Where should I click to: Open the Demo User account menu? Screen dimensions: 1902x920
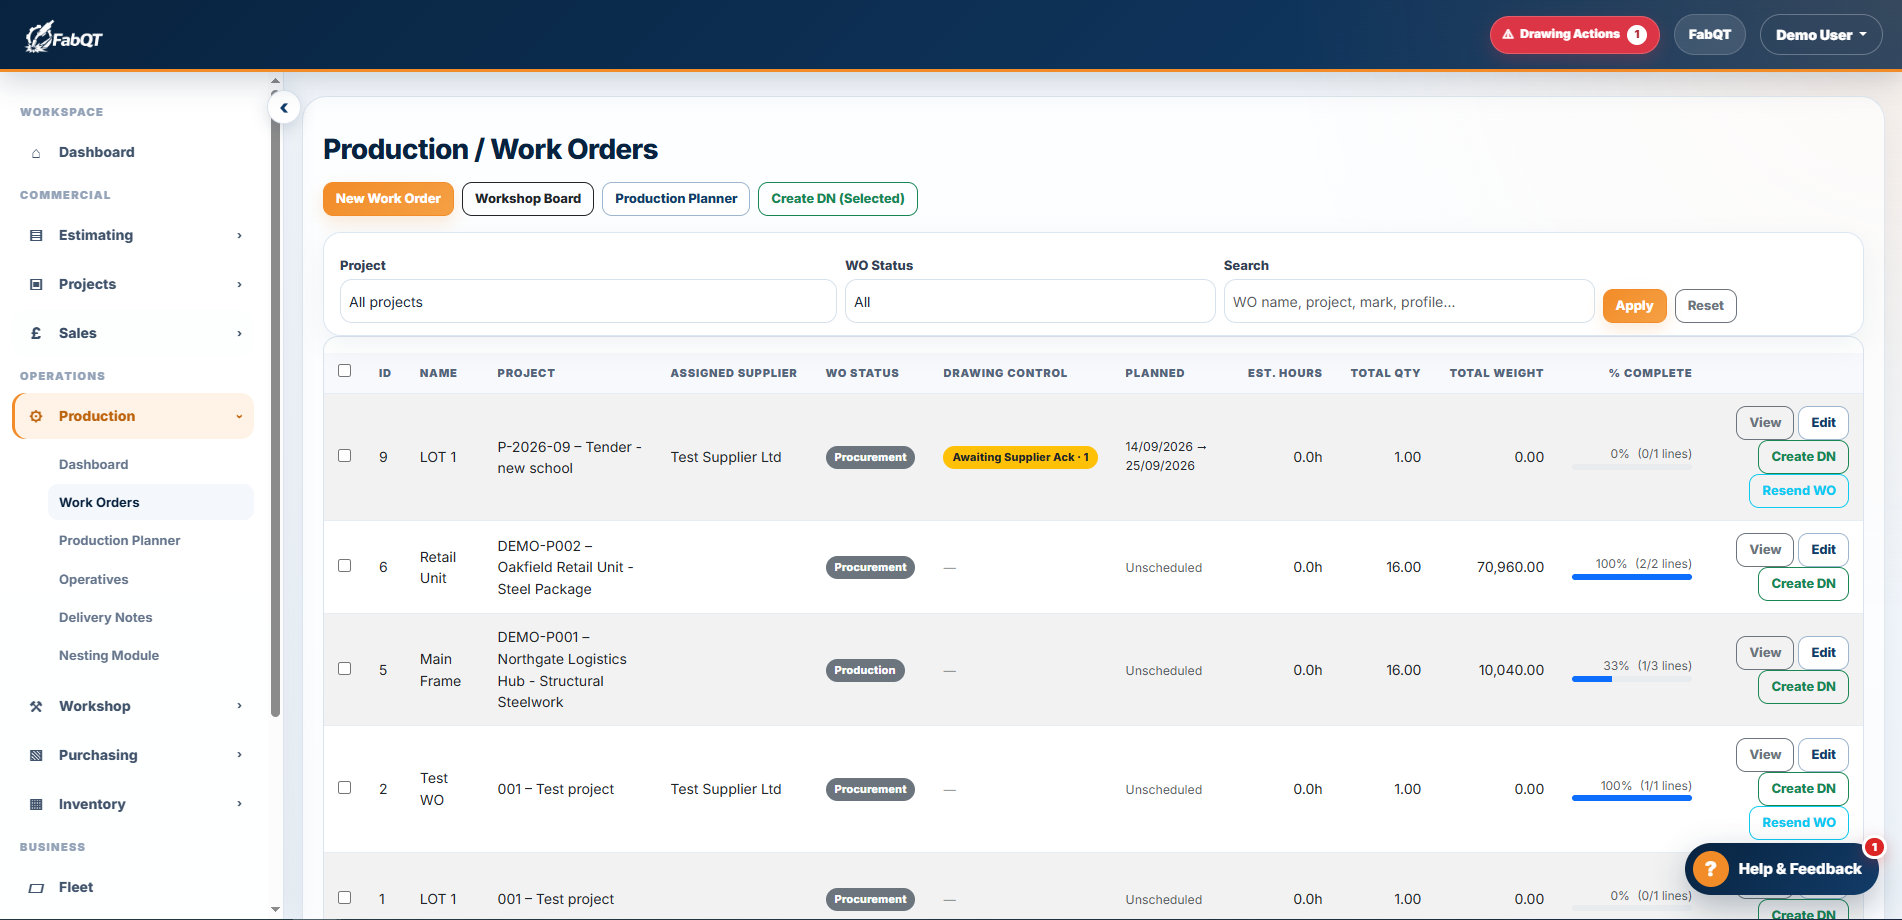tap(1821, 35)
